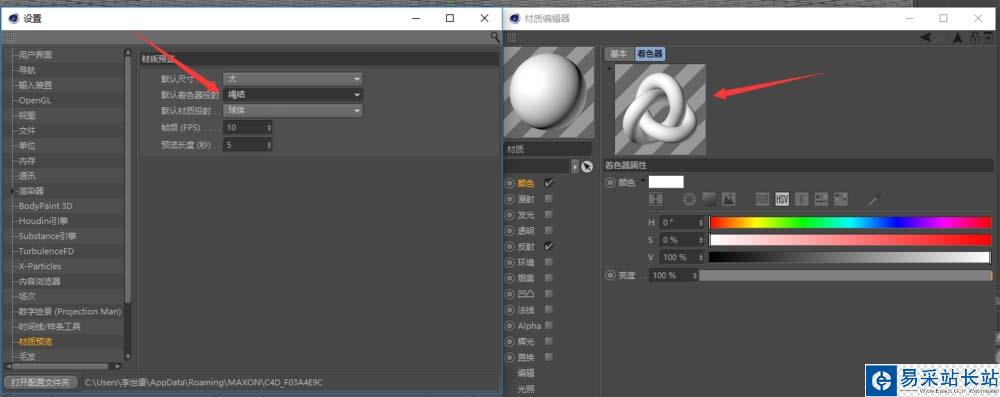
Task: Switch to the 着色器 tab
Action: [650, 54]
